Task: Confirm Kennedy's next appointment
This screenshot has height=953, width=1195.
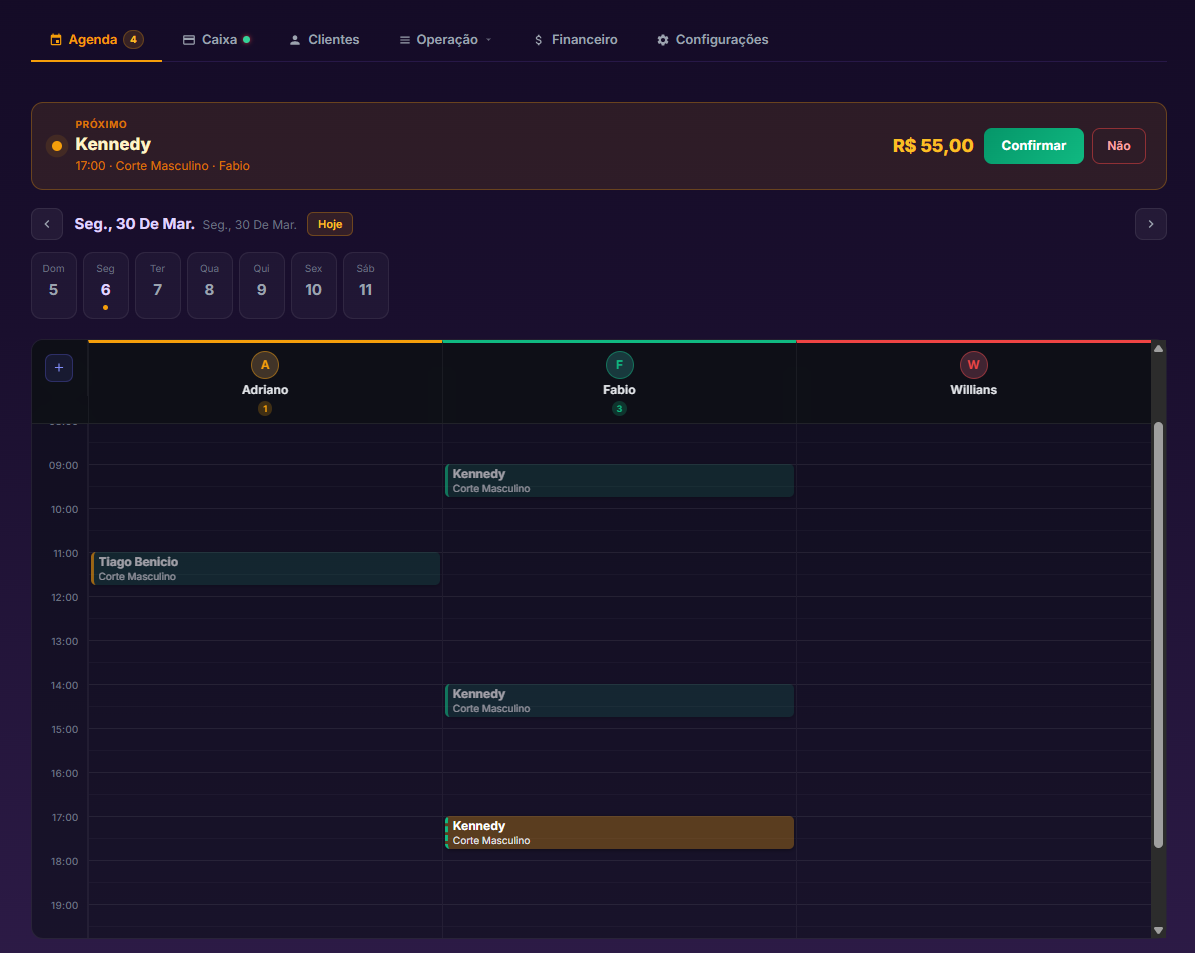Action: tap(1033, 146)
